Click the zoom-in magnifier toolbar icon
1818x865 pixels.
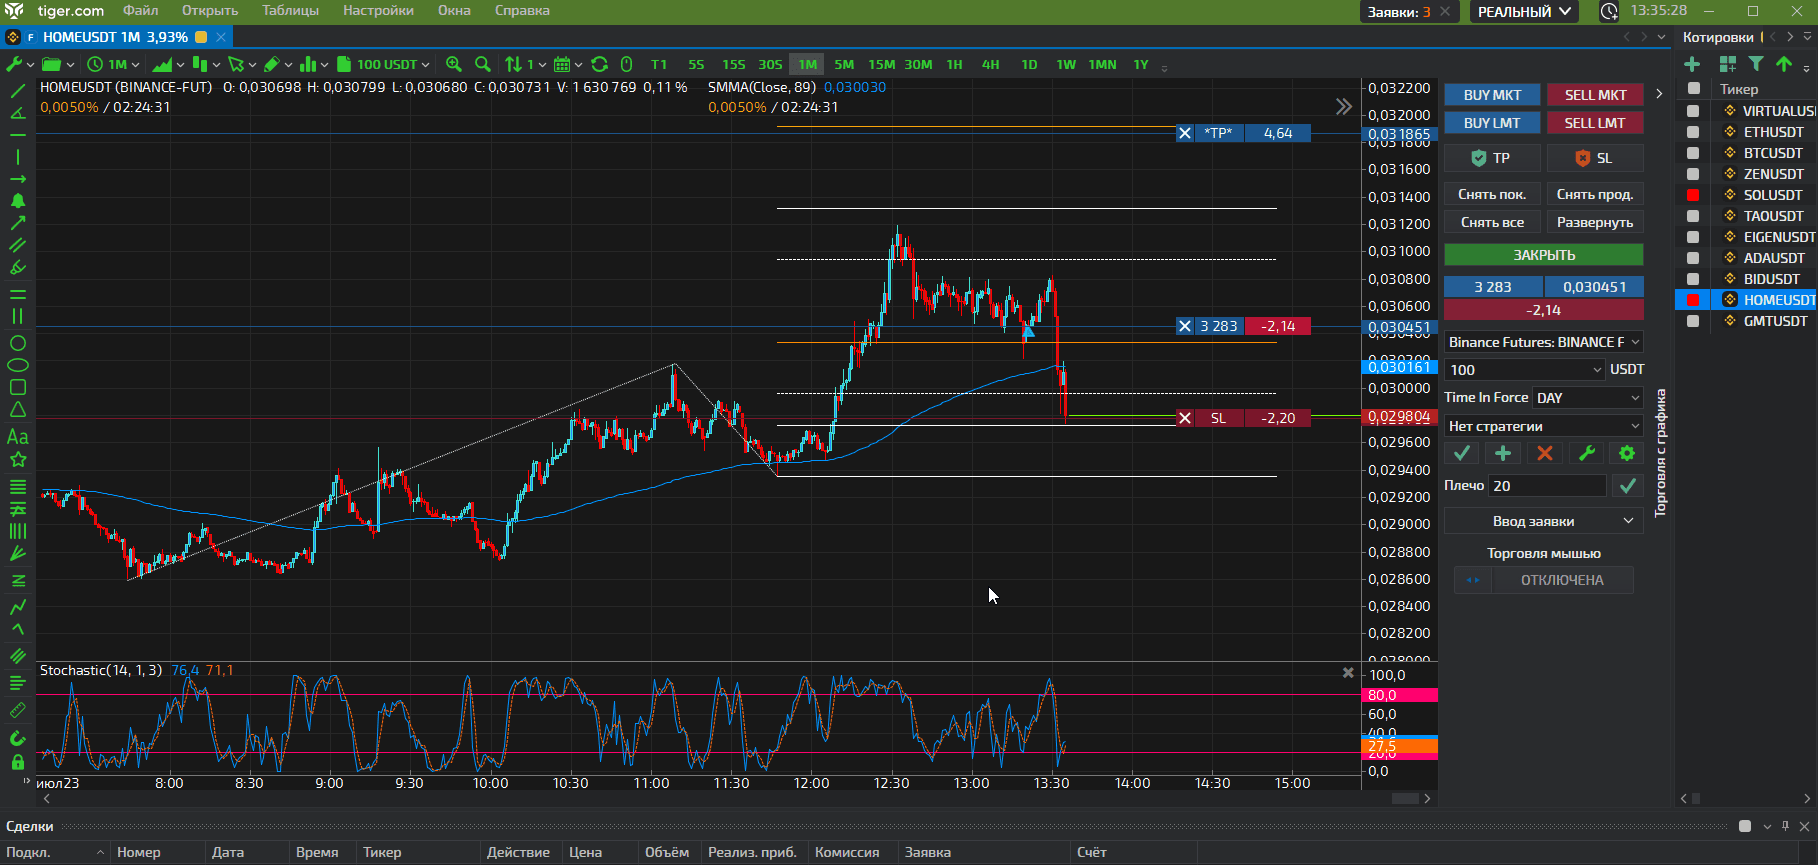coord(454,64)
